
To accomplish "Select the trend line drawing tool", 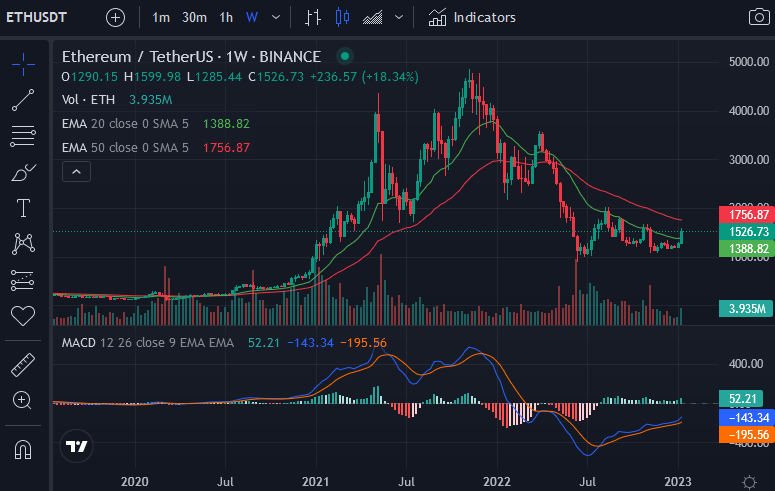I will tap(23, 100).
